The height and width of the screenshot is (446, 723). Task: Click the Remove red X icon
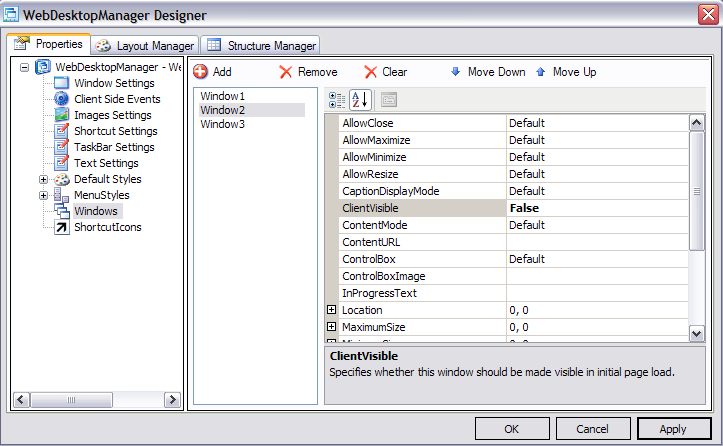[286, 72]
